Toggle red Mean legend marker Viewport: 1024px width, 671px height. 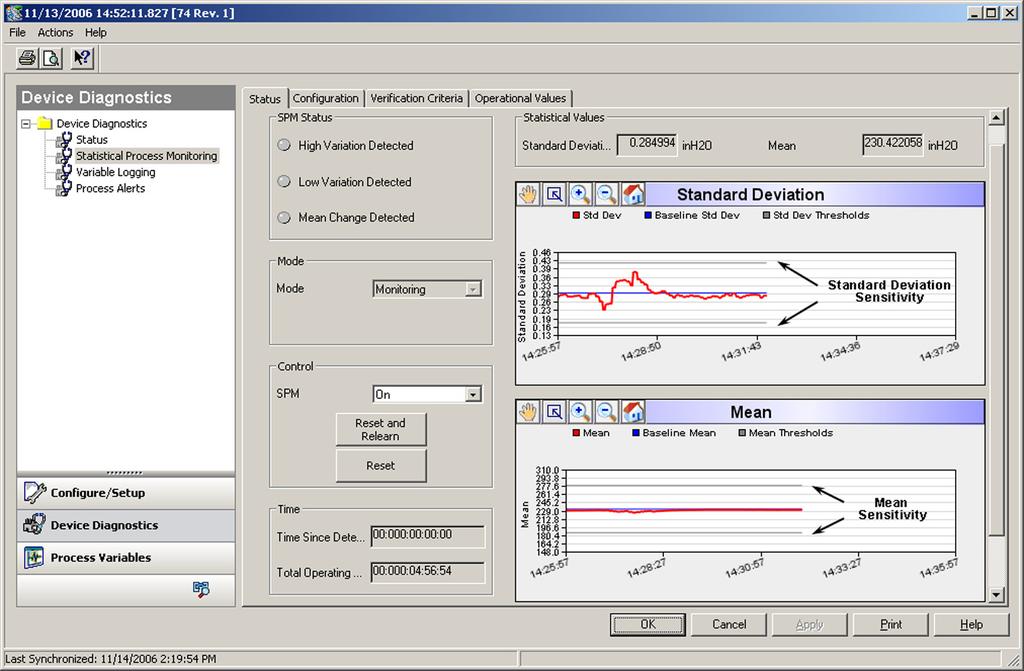(x=576, y=433)
